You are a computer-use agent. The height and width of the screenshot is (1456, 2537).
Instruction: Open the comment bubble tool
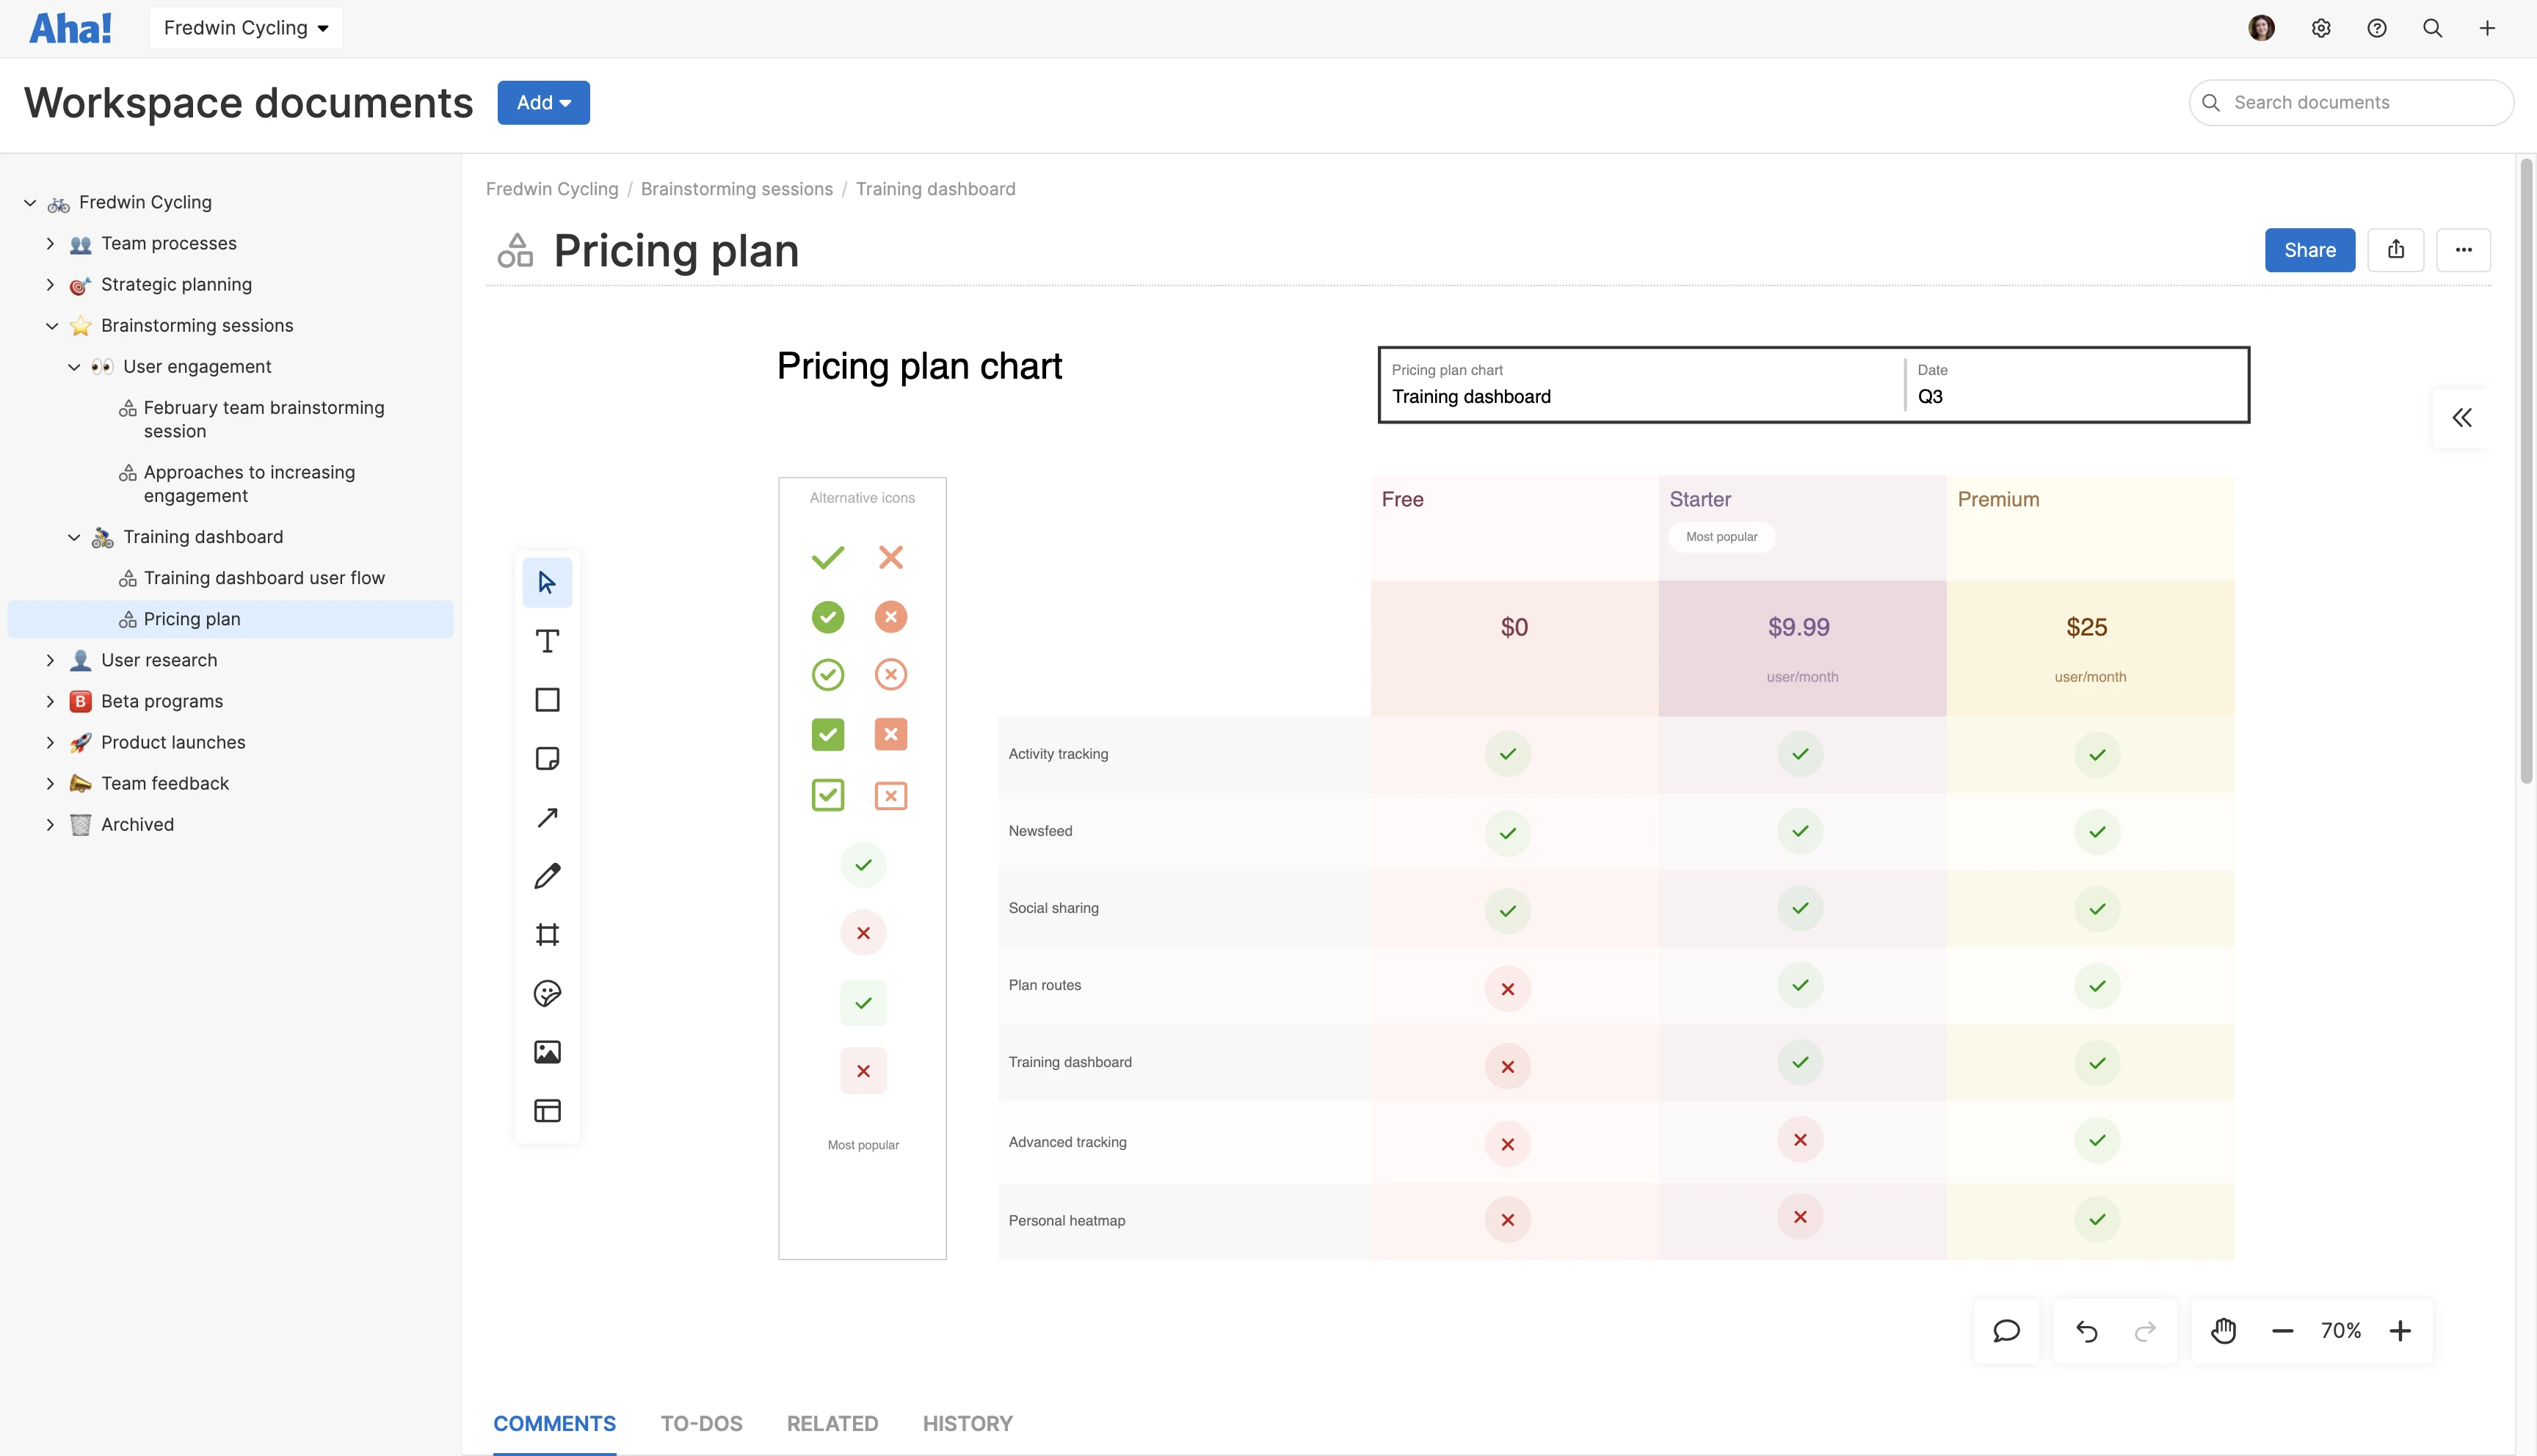click(2006, 1331)
